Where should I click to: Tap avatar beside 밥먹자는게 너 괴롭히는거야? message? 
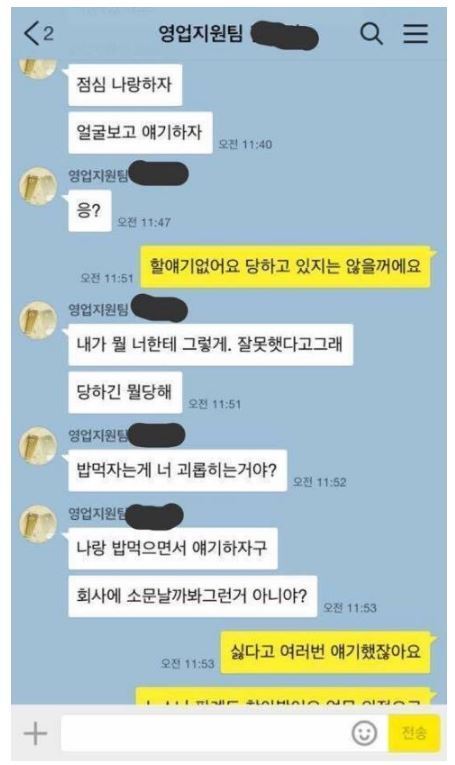(x=38, y=446)
